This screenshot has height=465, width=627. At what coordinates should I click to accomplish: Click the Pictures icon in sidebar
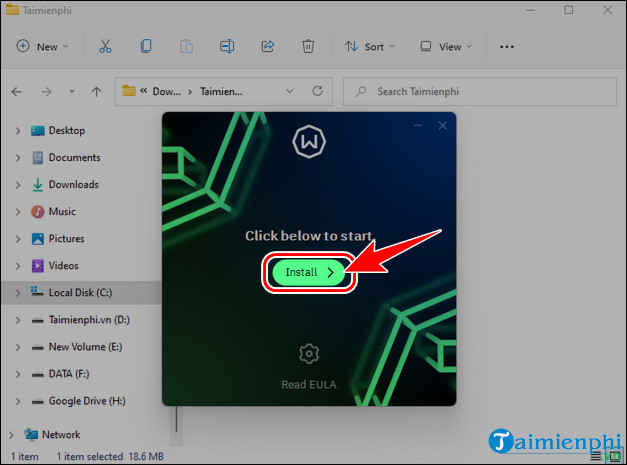point(38,239)
